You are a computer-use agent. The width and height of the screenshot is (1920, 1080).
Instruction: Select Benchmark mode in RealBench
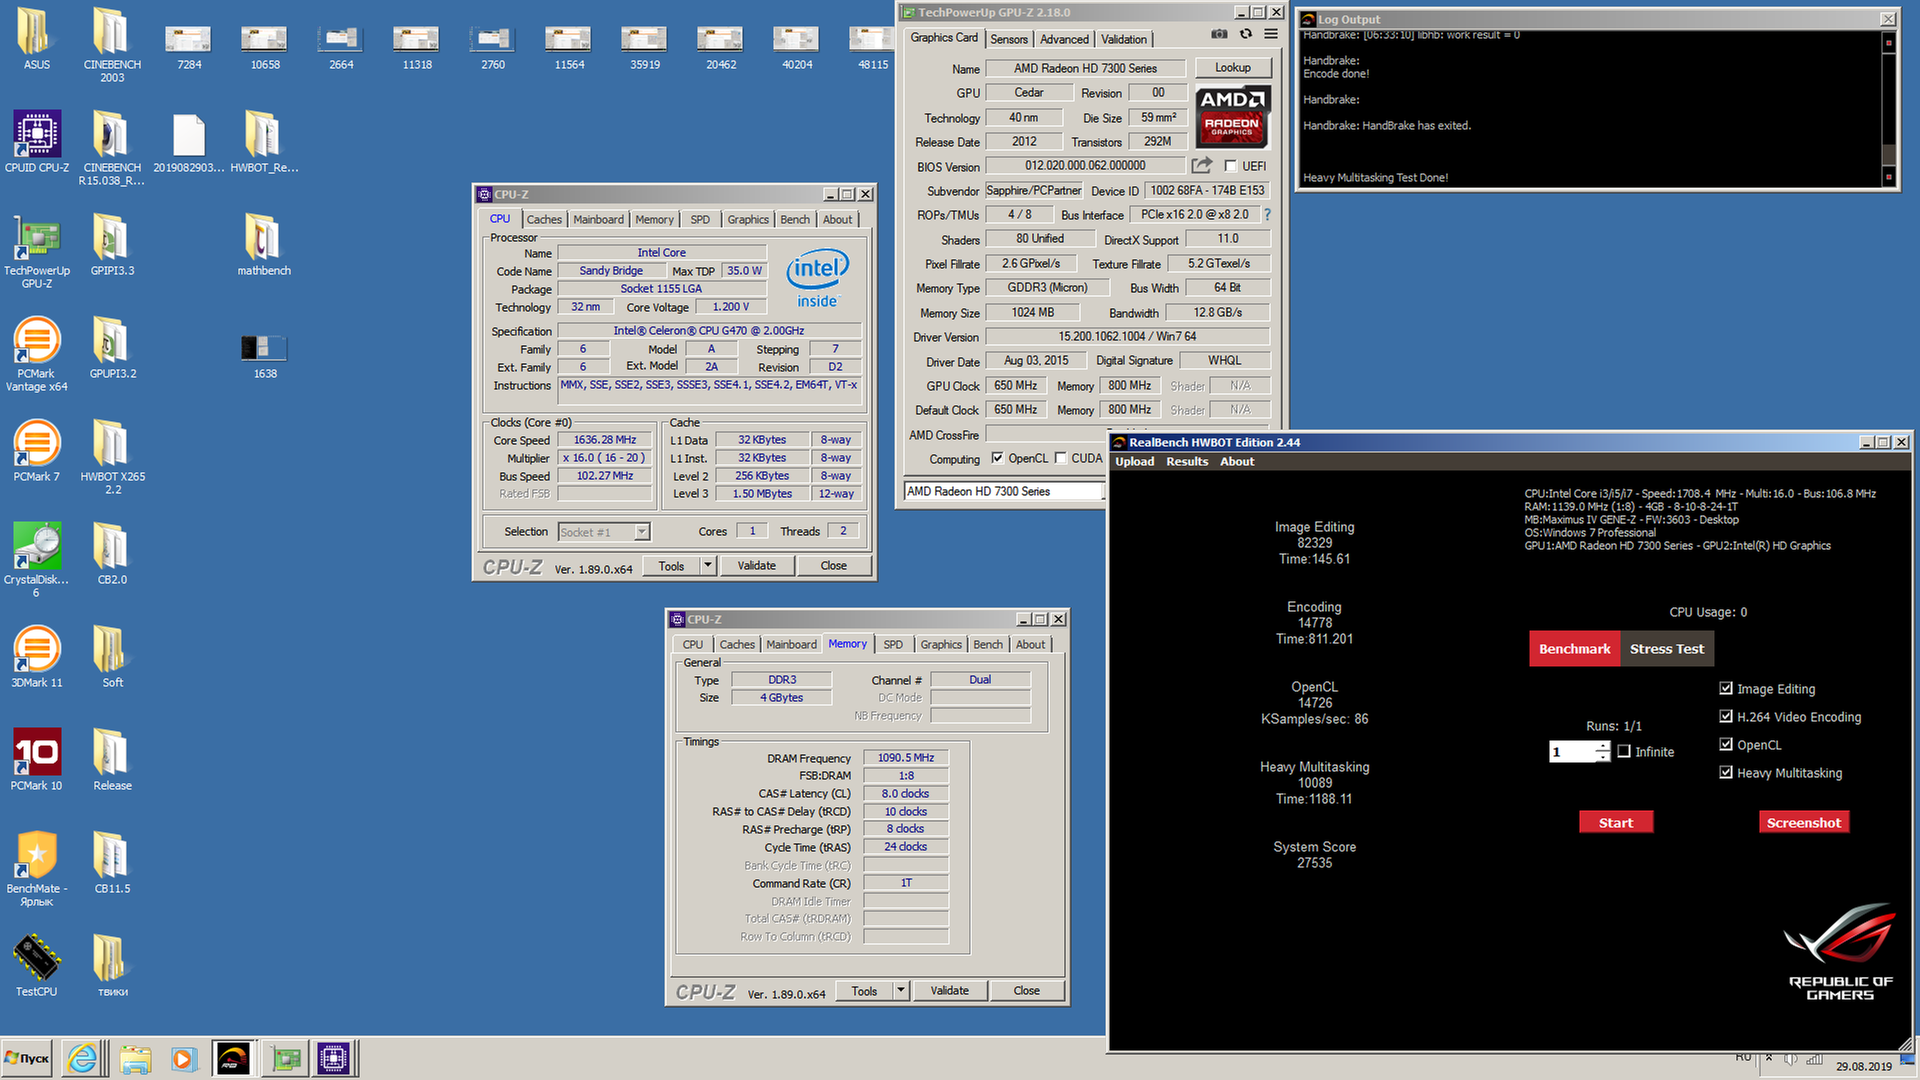(x=1574, y=649)
